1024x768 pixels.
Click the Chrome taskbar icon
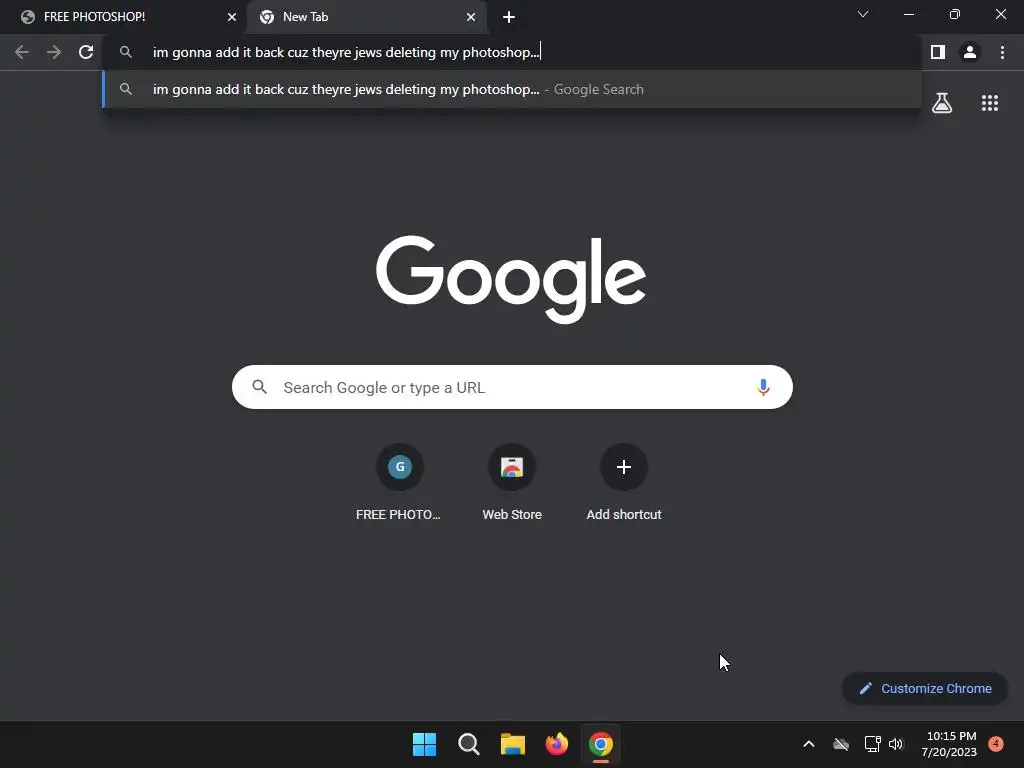coord(601,744)
